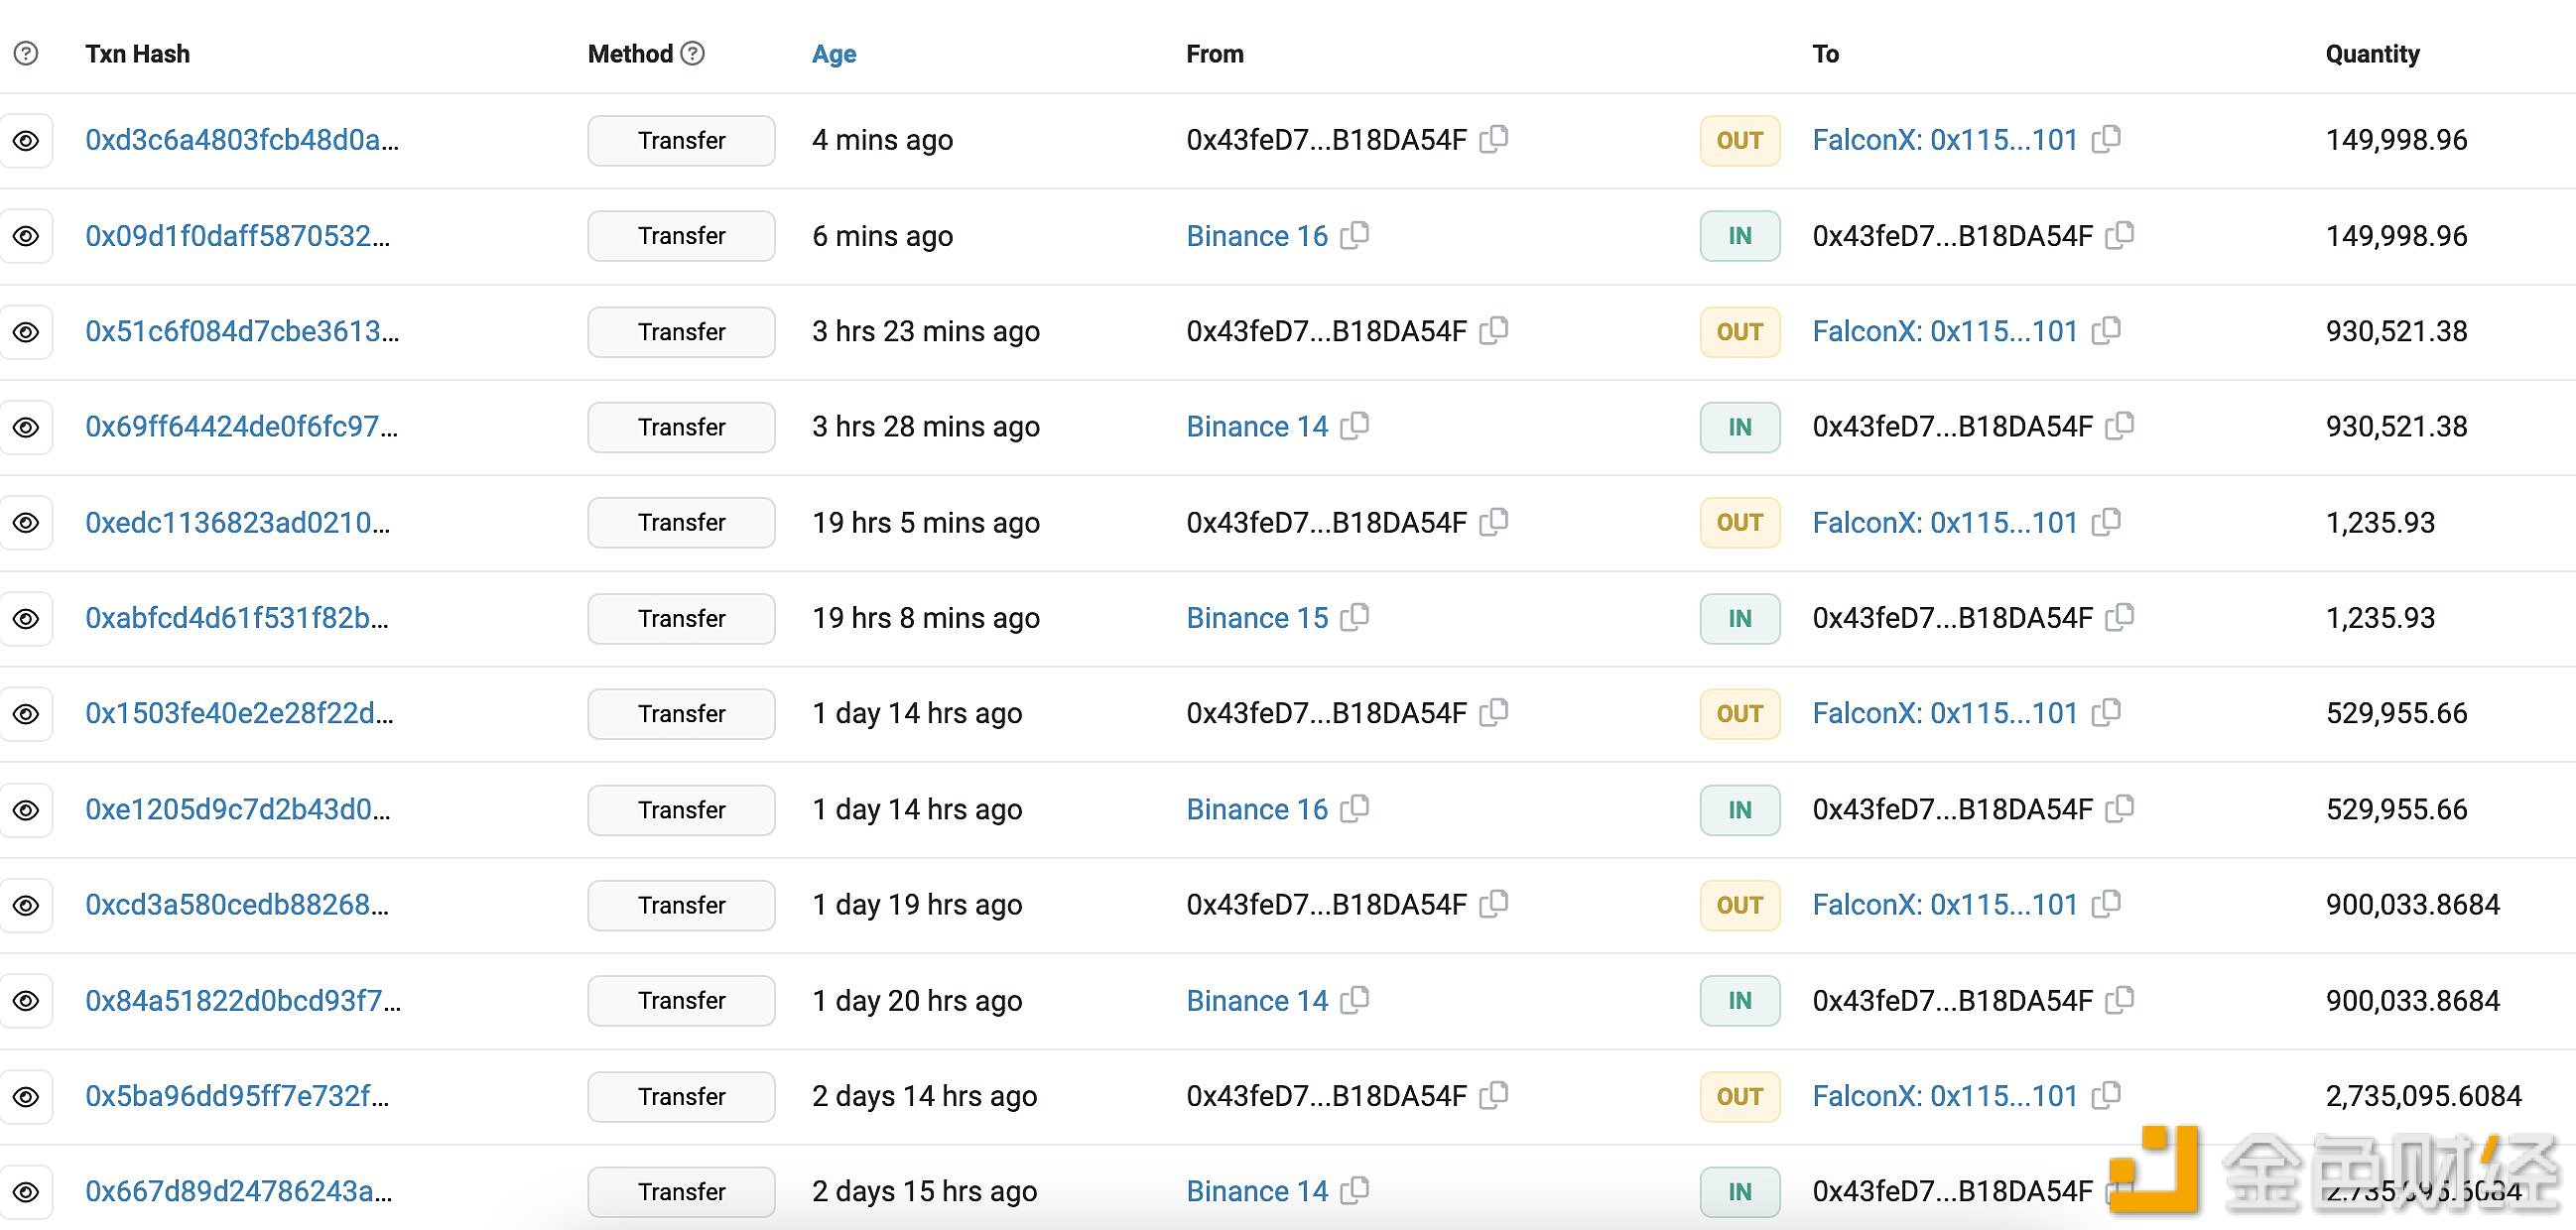
Task: Copy FalconX address in 0x1503fe40e2e28f22d row
Action: (2106, 712)
